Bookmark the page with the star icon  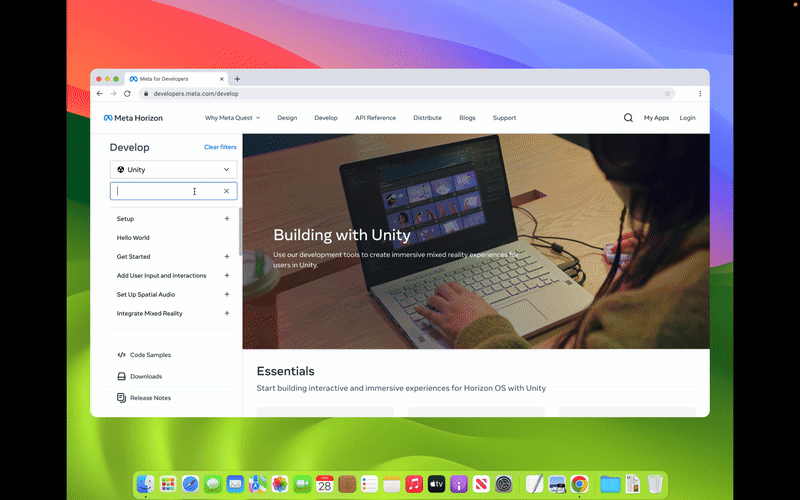667,93
